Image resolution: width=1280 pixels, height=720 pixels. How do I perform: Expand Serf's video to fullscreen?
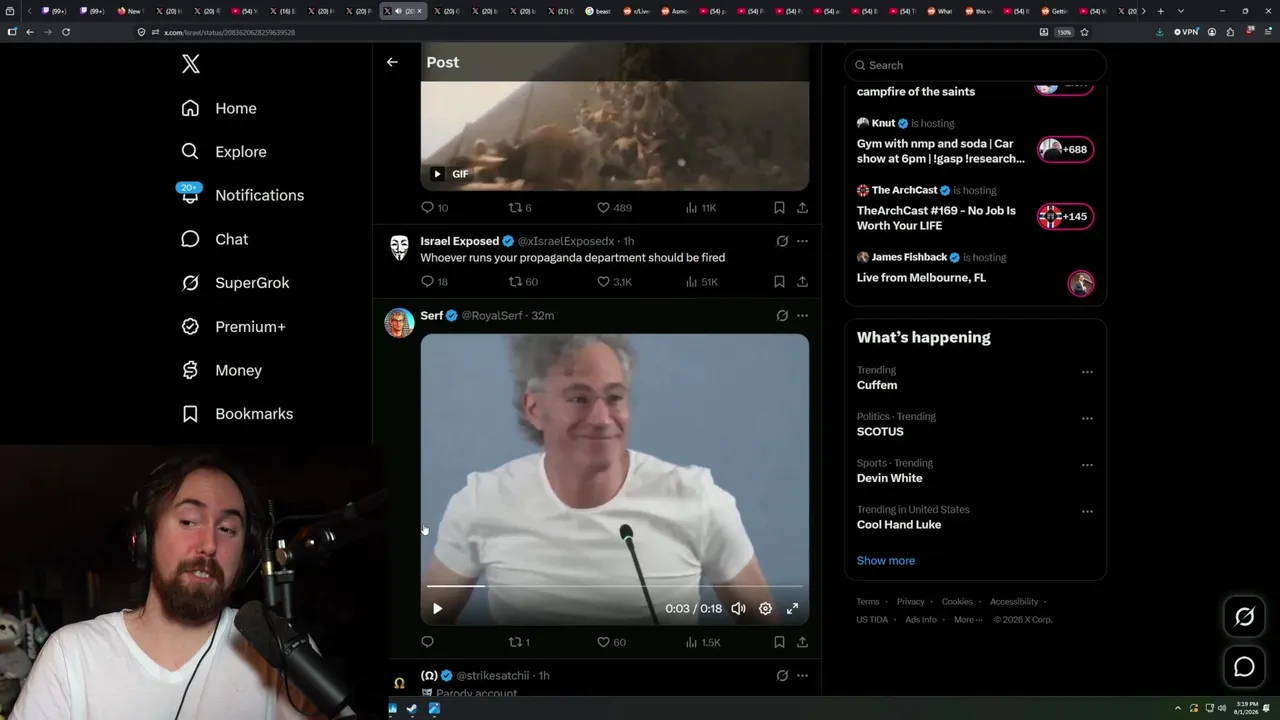792,608
